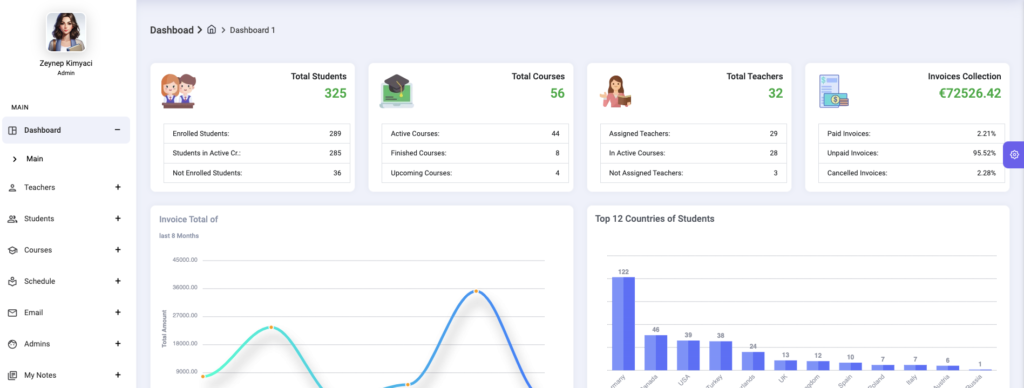Image resolution: width=1024 pixels, height=388 pixels.
Task: Click the Dashboard 1 breadcrumb link
Action: [253, 30]
